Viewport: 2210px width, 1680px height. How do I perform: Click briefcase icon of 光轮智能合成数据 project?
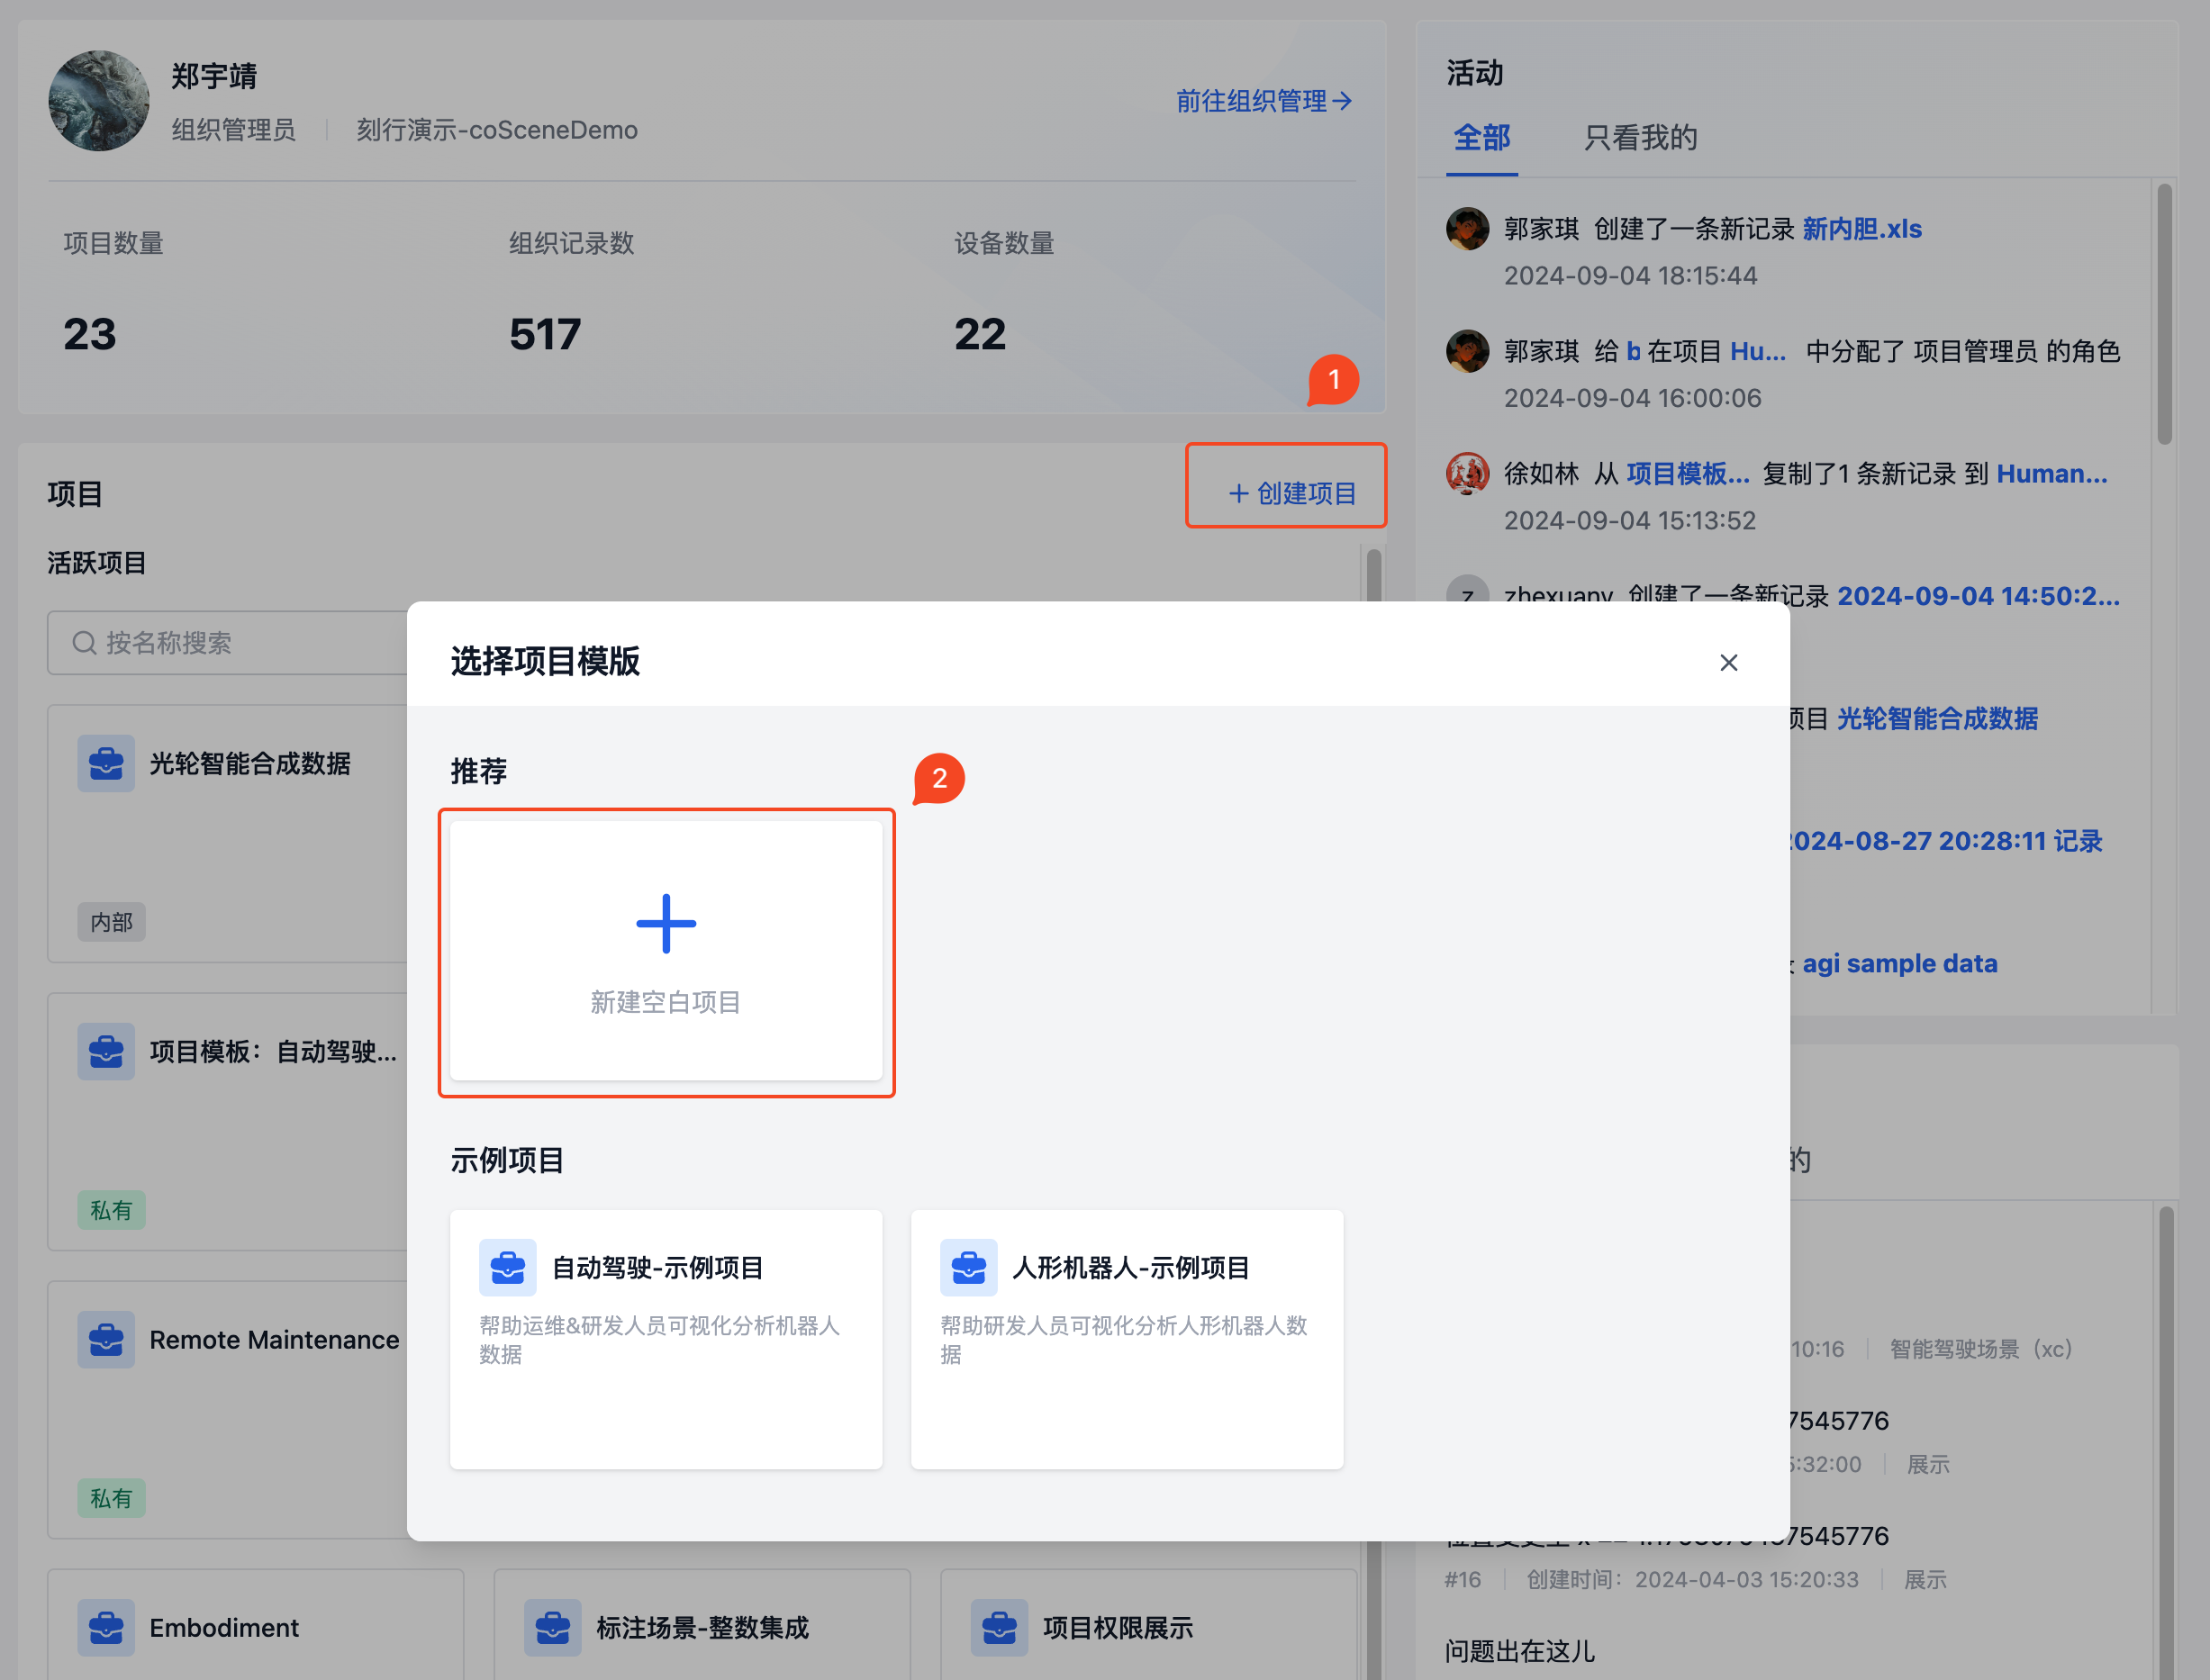[106, 764]
